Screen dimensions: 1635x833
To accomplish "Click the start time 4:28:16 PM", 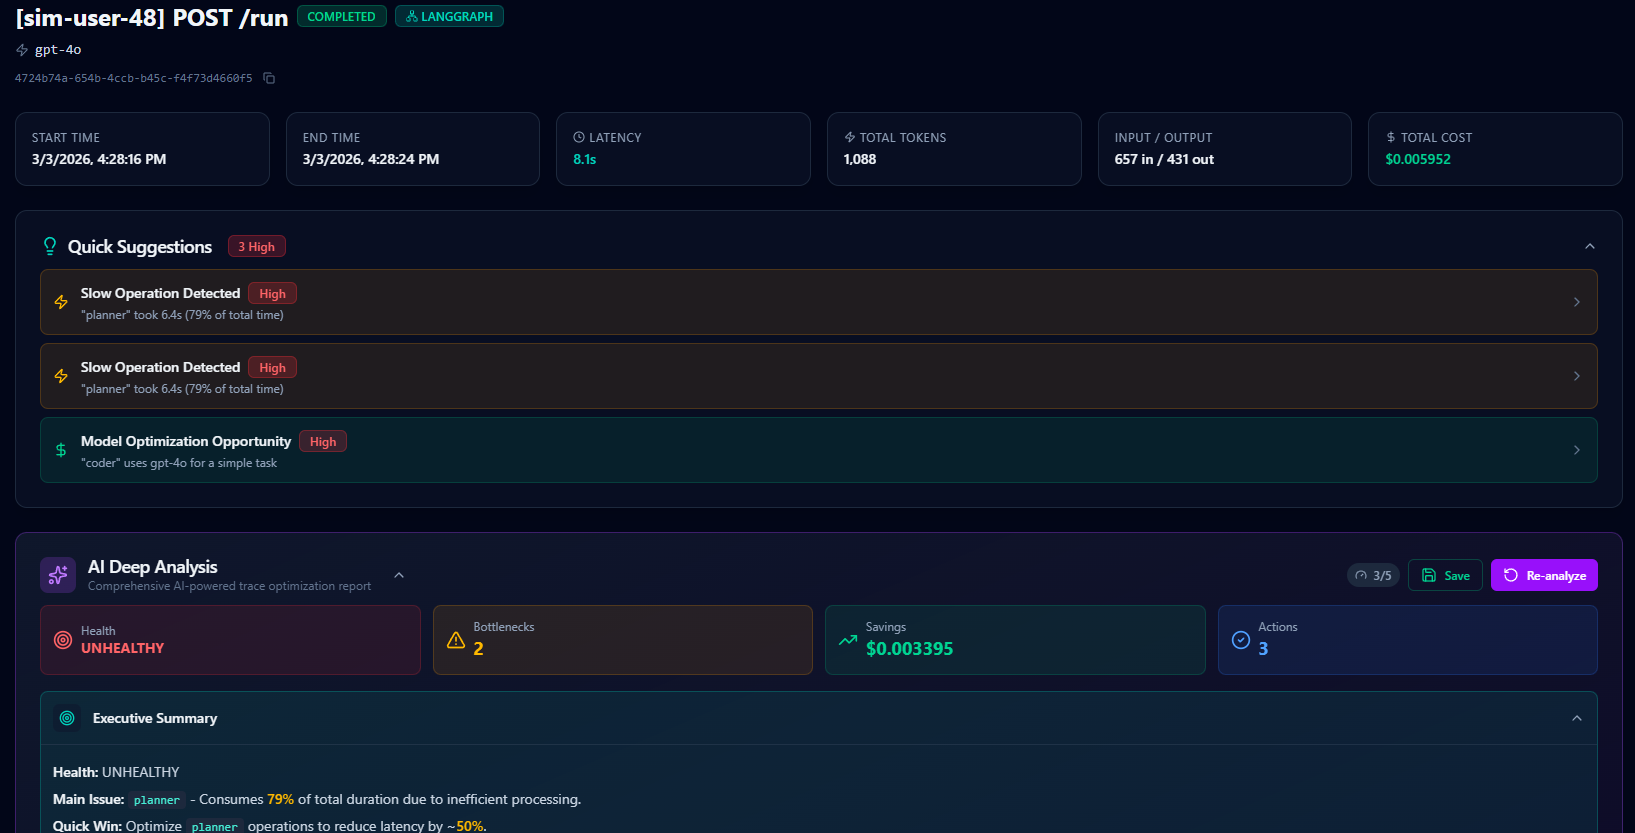I will coord(99,159).
